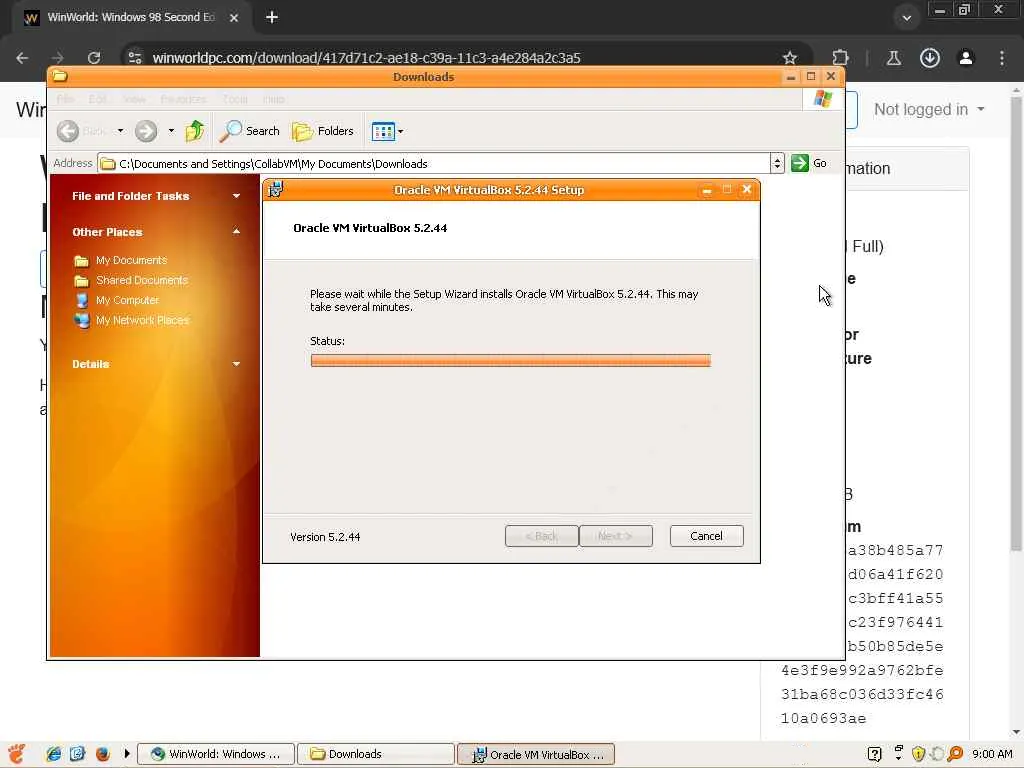Image resolution: width=1024 pixels, height=768 pixels.
Task: Open the File menu in Downloads
Action: point(66,99)
